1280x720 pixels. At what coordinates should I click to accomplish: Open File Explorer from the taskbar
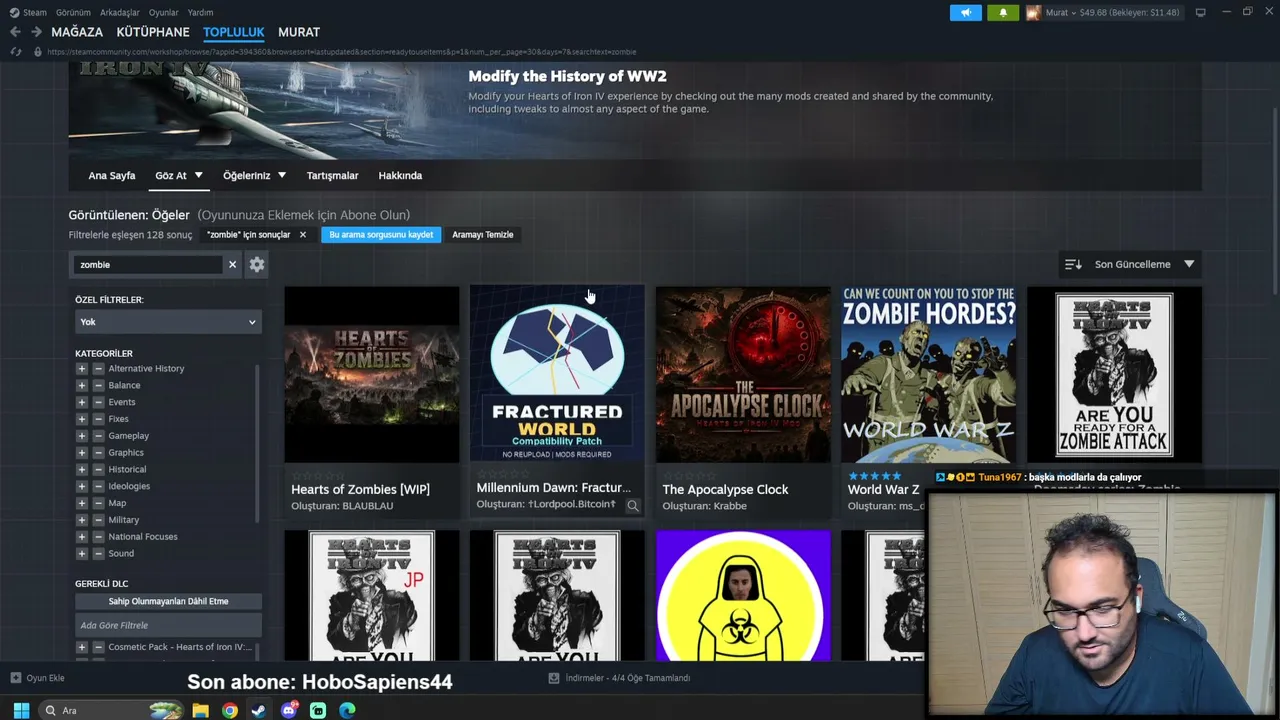pos(200,710)
